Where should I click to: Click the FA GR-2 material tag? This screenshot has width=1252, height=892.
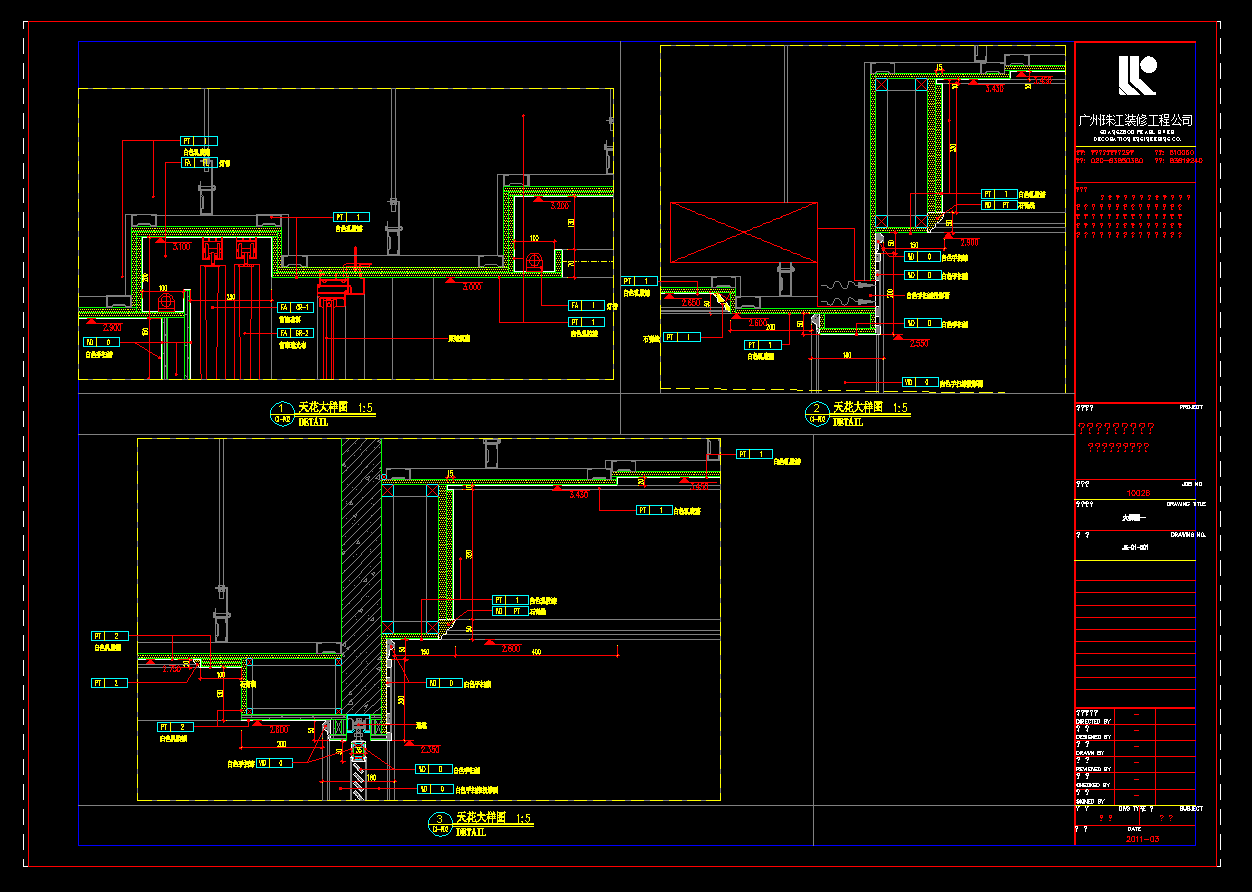tap(295, 333)
